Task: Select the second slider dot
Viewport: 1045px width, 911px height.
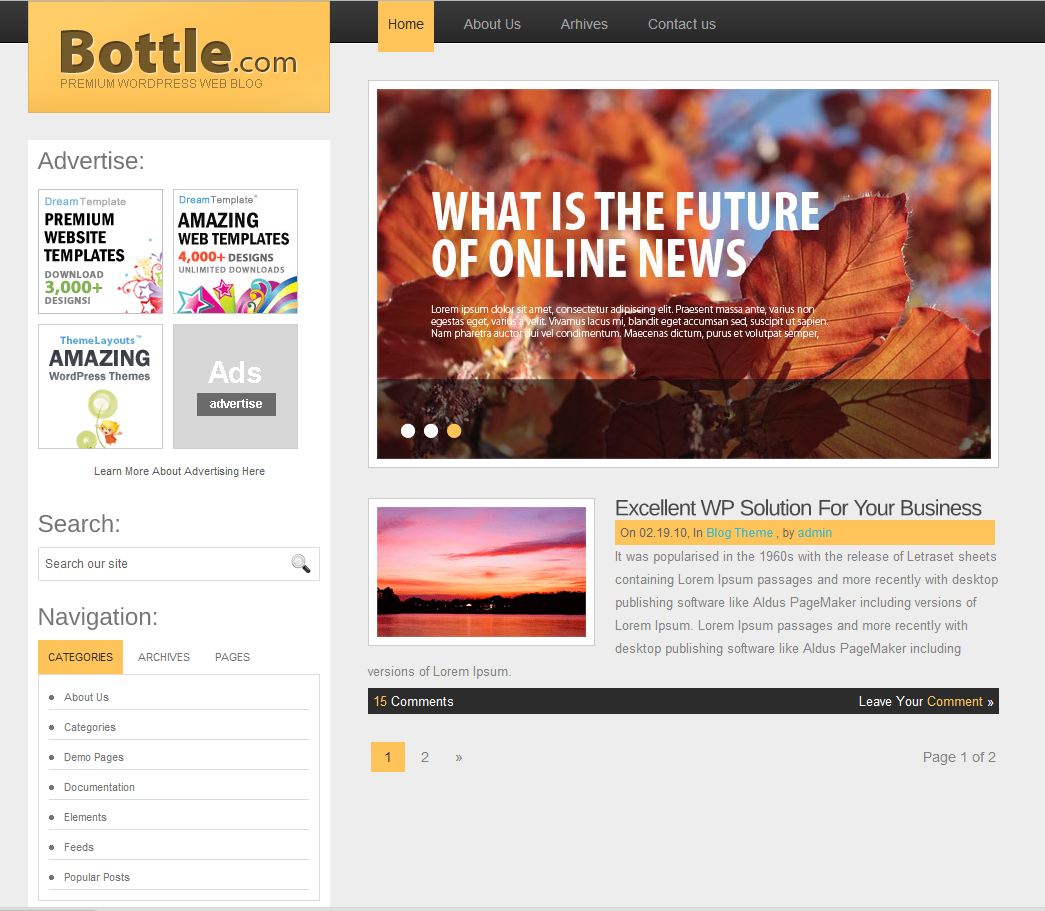Action: click(431, 431)
